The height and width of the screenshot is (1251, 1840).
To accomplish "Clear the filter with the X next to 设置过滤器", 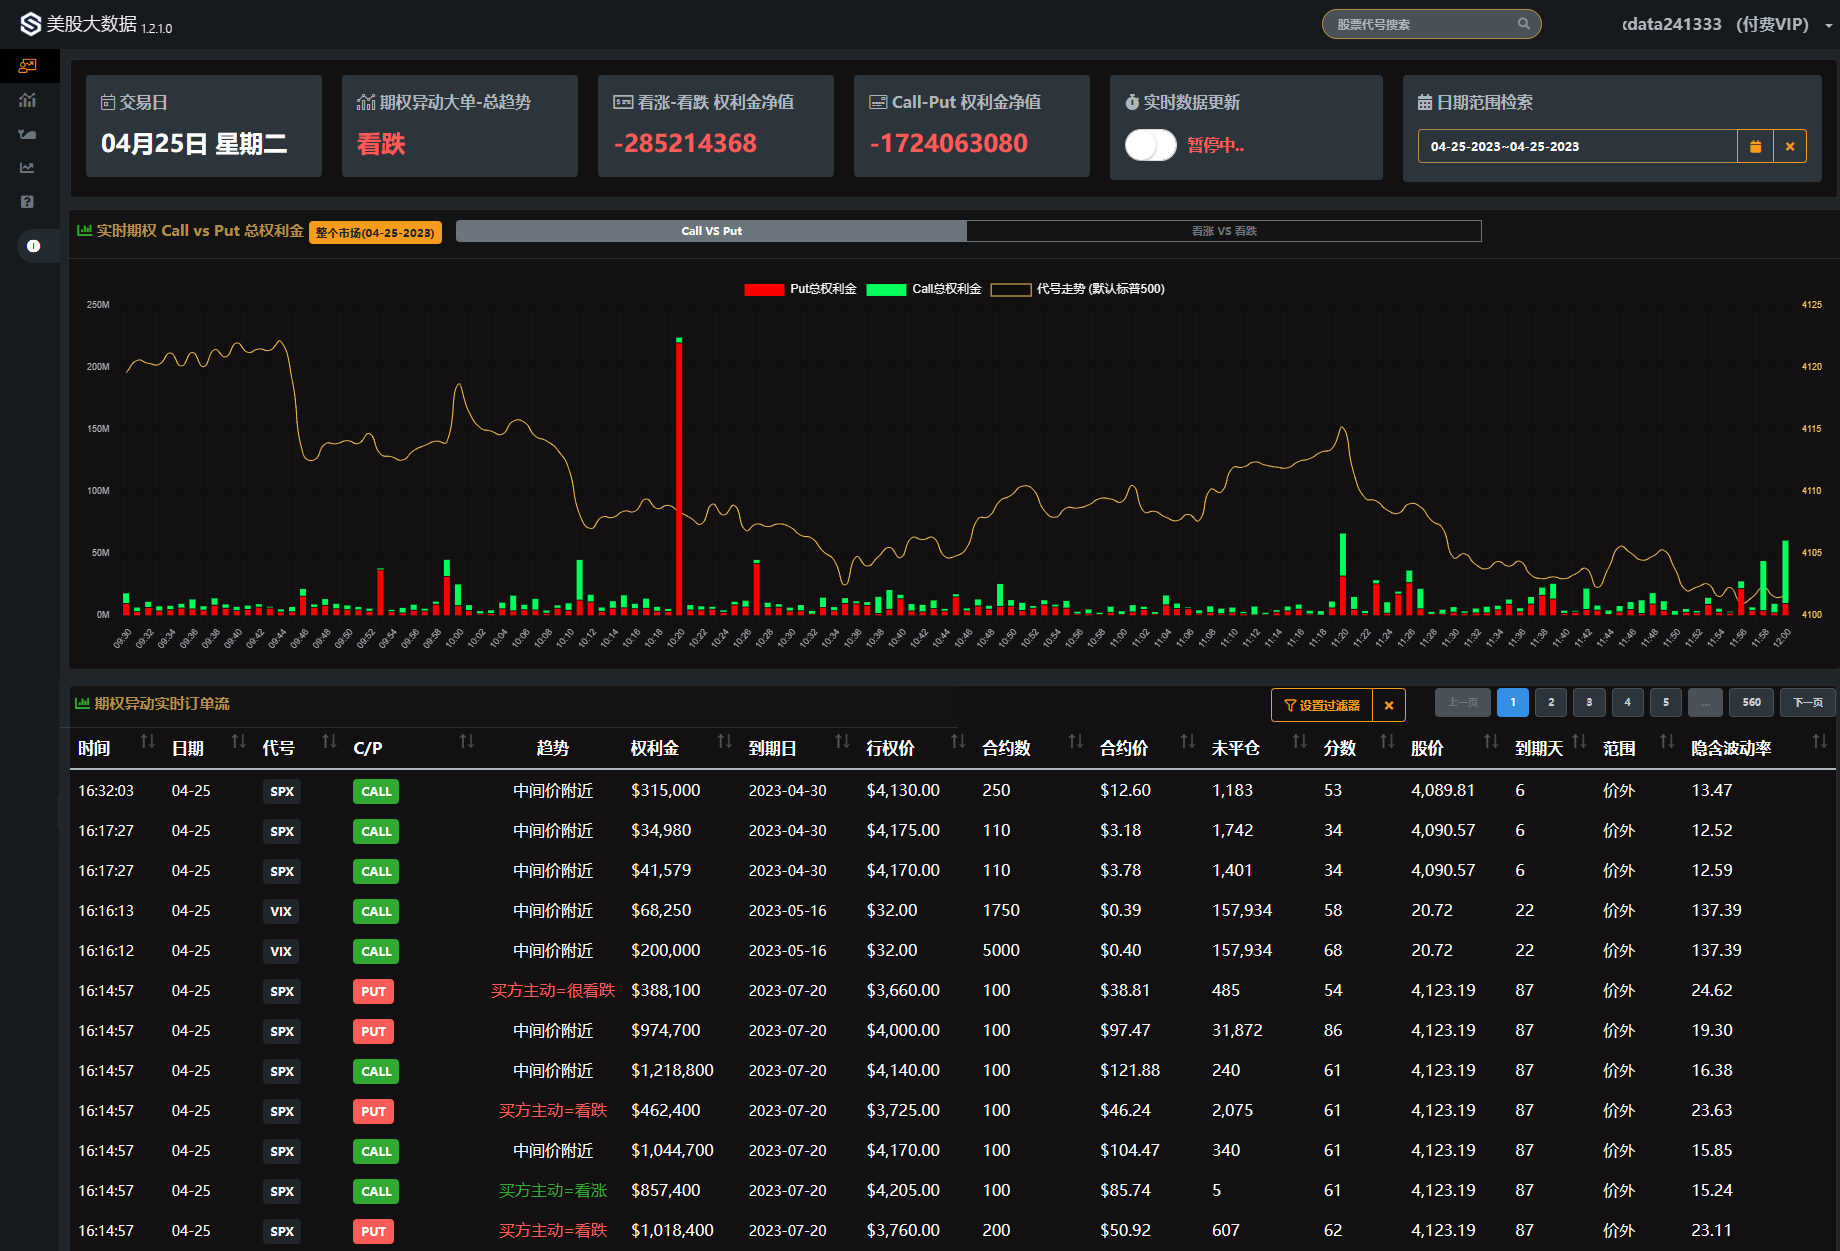I will point(1389,705).
